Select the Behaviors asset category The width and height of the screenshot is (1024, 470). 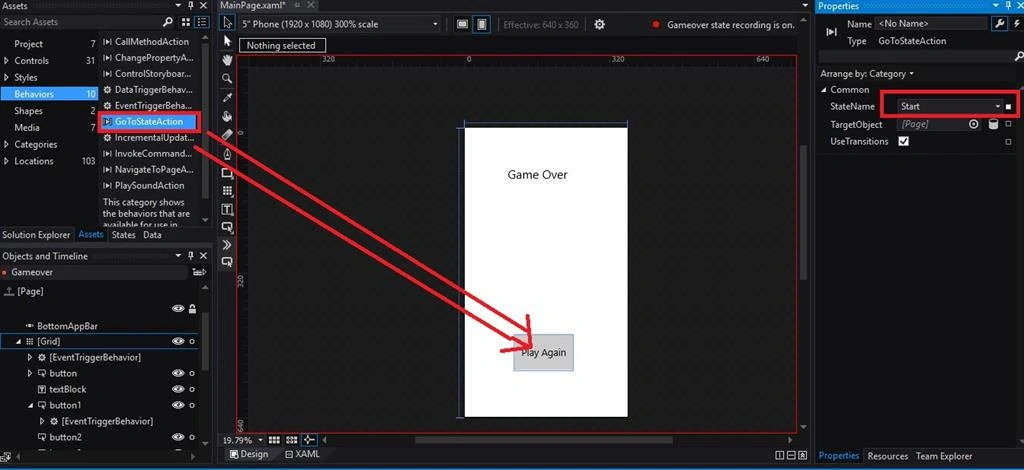click(50, 94)
